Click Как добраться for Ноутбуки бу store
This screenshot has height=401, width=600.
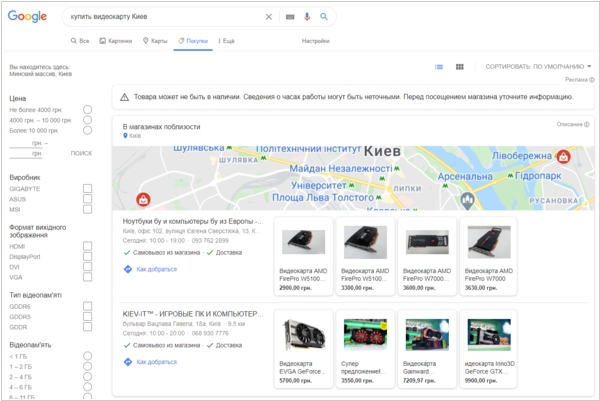coord(157,269)
